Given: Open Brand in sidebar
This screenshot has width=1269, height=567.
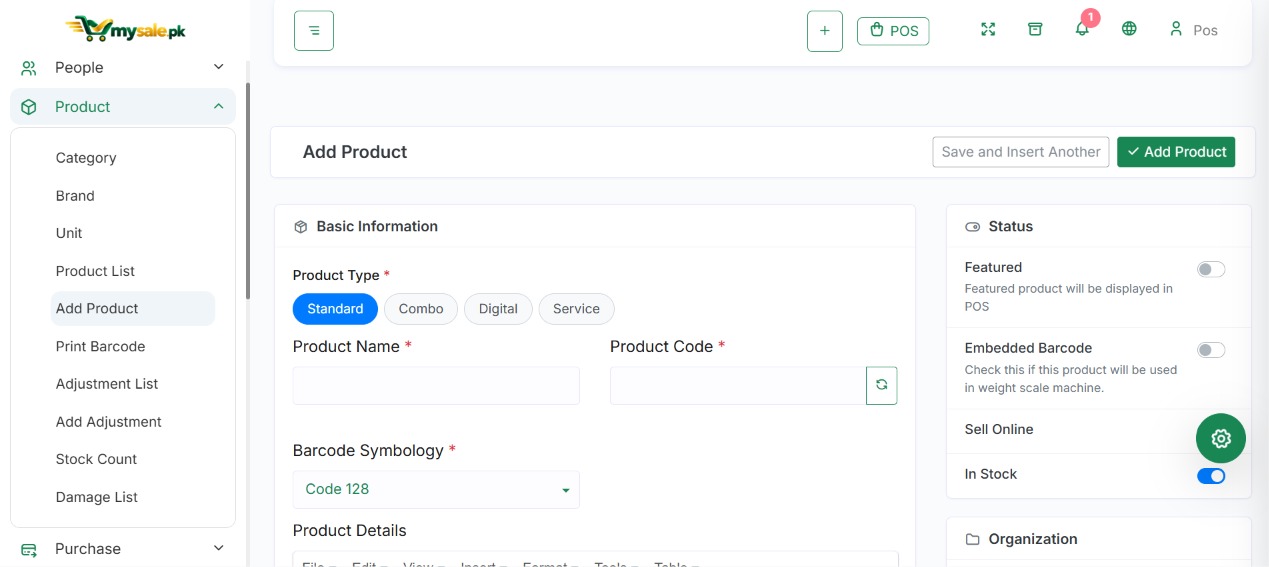Looking at the screenshot, I should pos(75,196).
